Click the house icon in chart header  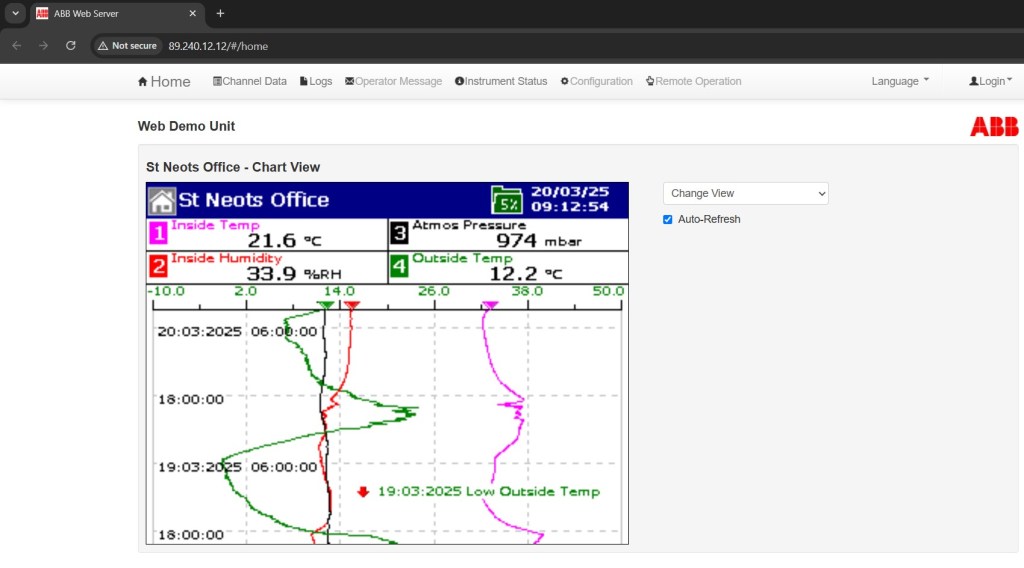[161, 200]
